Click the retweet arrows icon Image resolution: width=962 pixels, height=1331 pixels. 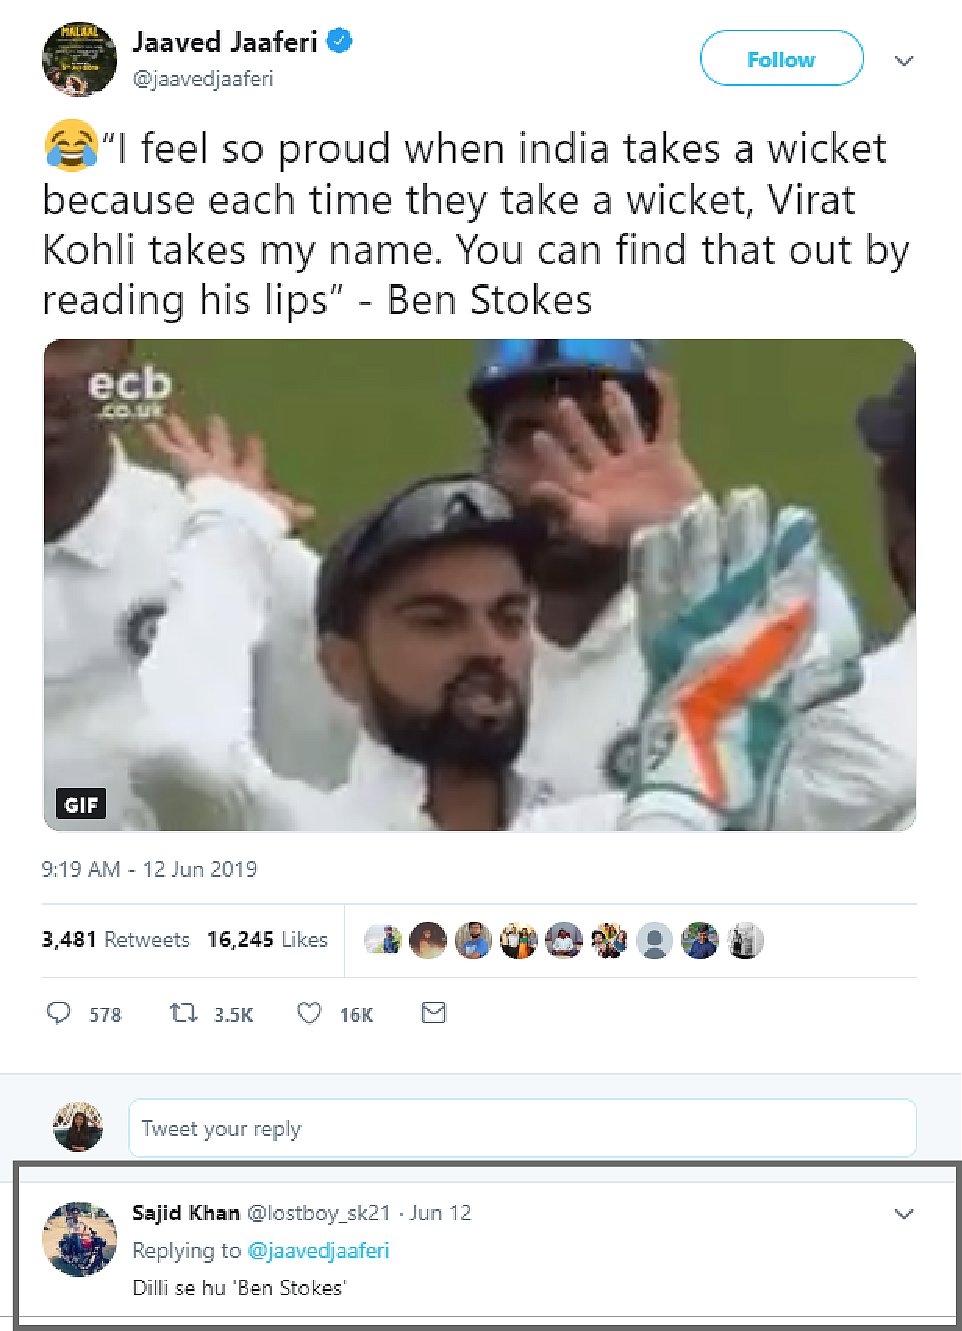click(x=183, y=1013)
